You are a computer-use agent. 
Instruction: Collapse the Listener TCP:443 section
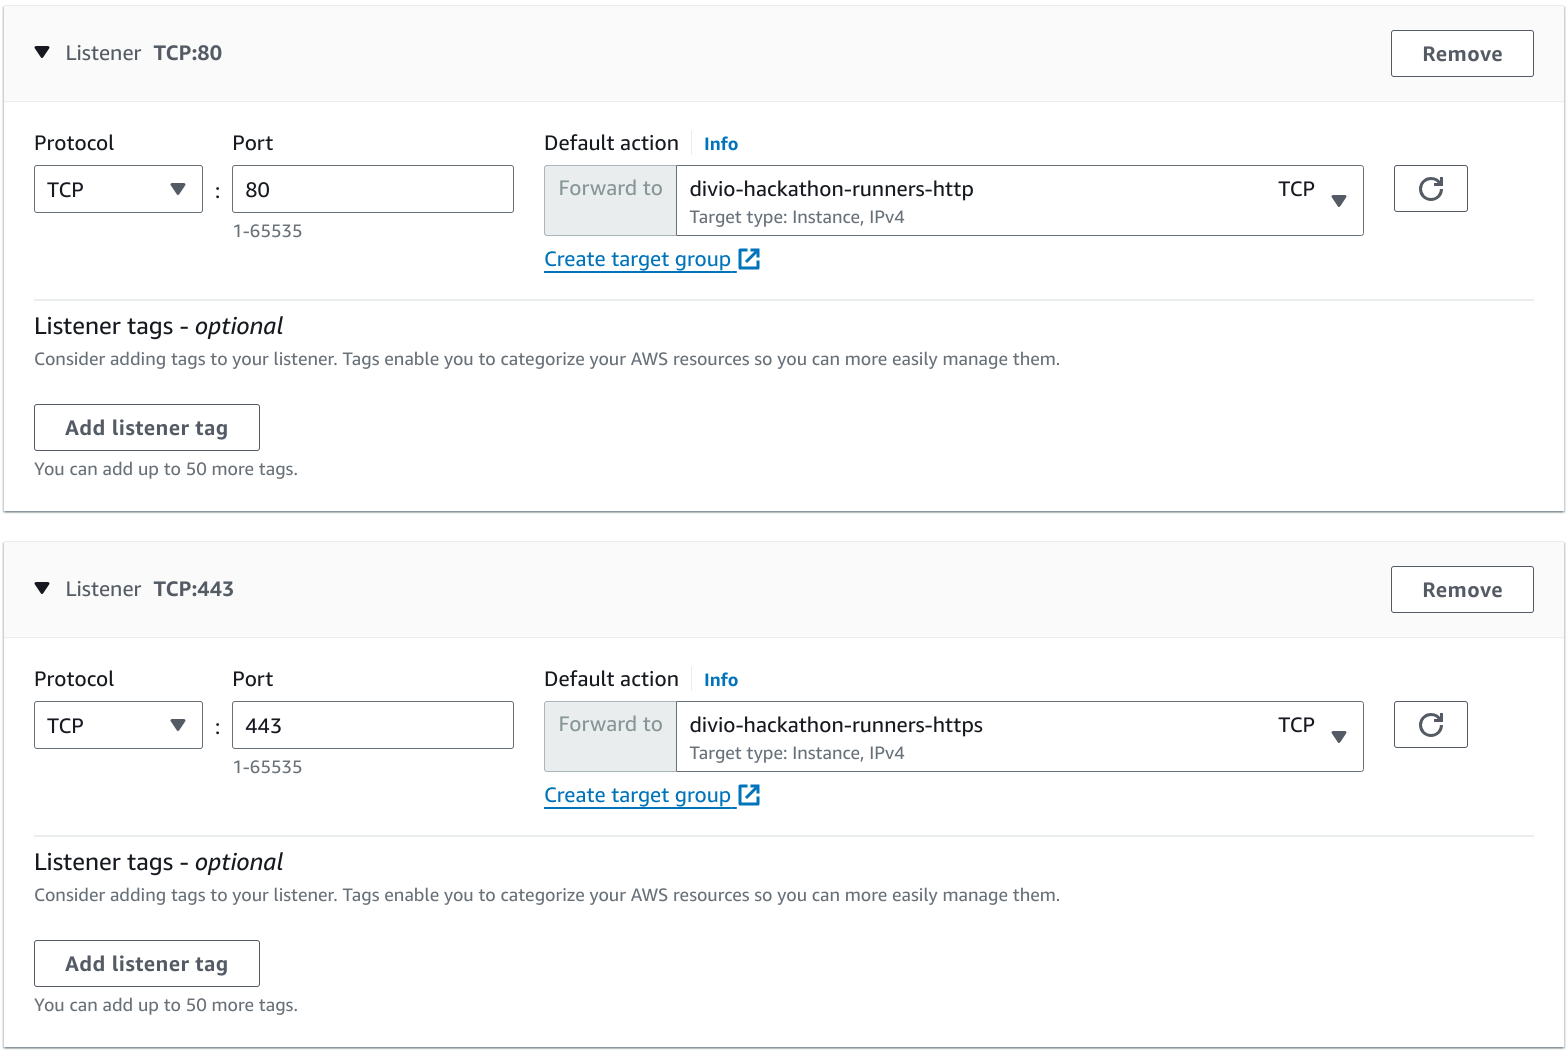[x=42, y=589]
